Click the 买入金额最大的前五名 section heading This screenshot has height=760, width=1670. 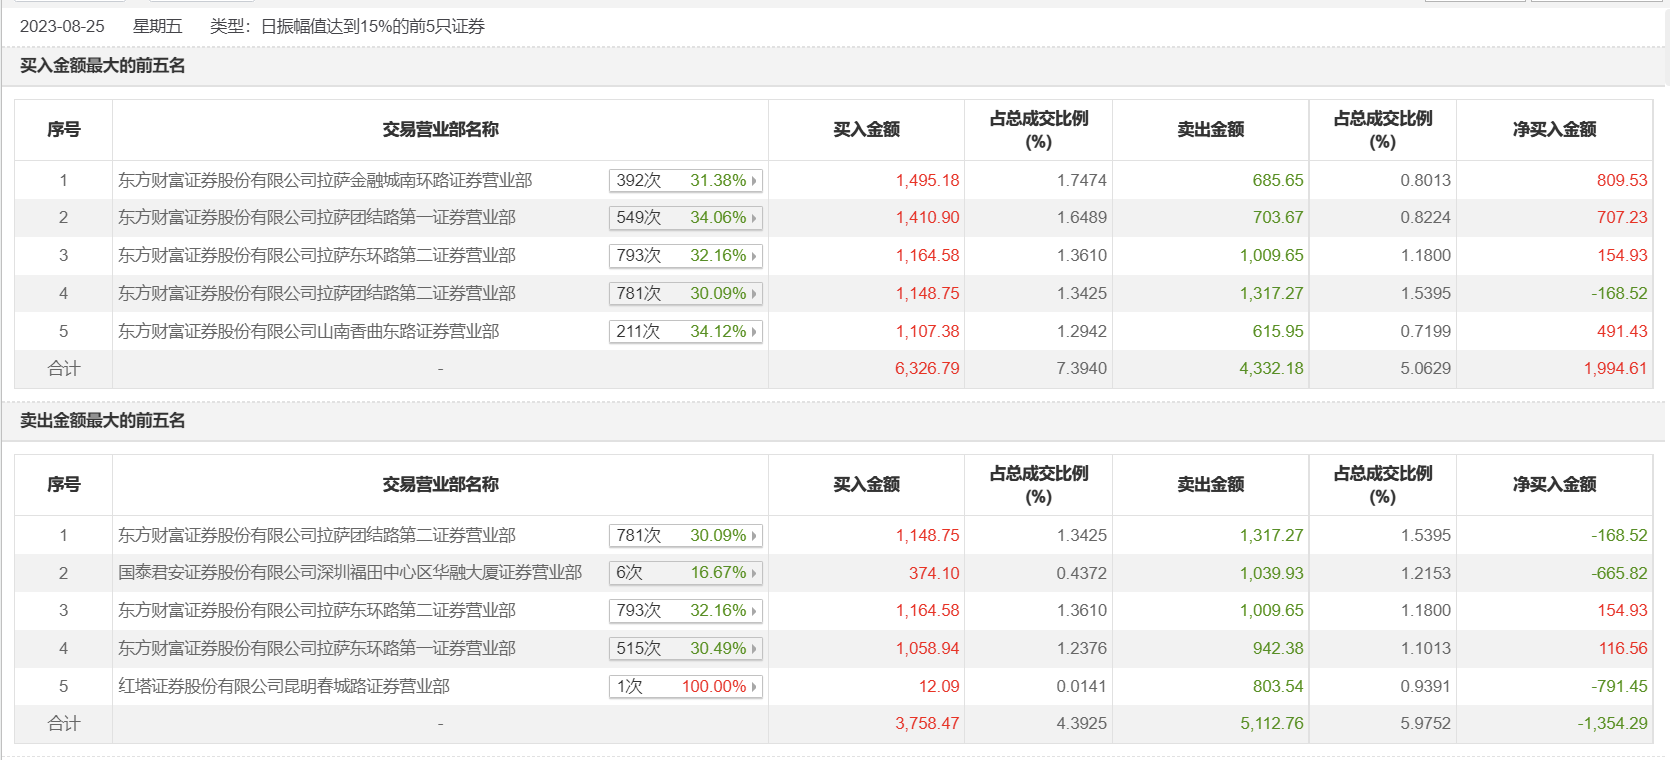click(103, 66)
